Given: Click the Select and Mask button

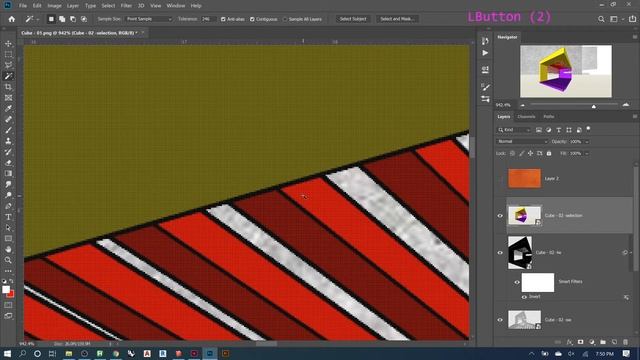Looking at the screenshot, I should coord(397,19).
